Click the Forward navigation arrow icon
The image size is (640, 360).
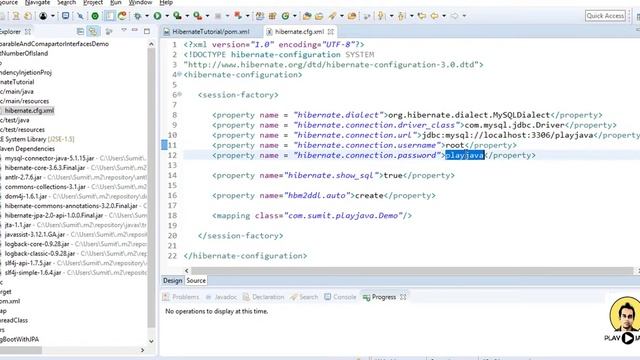point(454,16)
